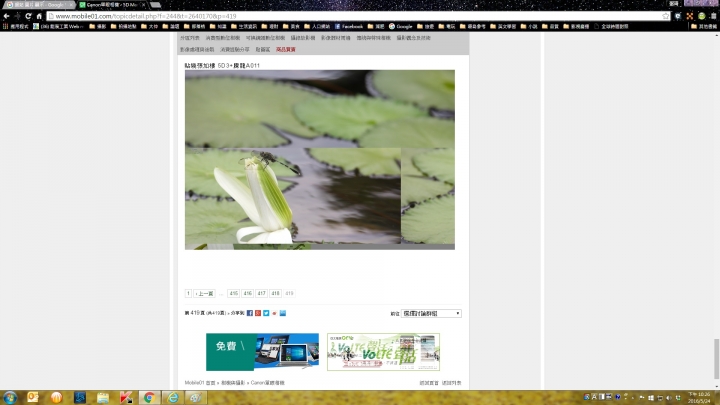Click the bottom-right rightmost page link
The height and width of the screenshot is (405, 720).
451,382
